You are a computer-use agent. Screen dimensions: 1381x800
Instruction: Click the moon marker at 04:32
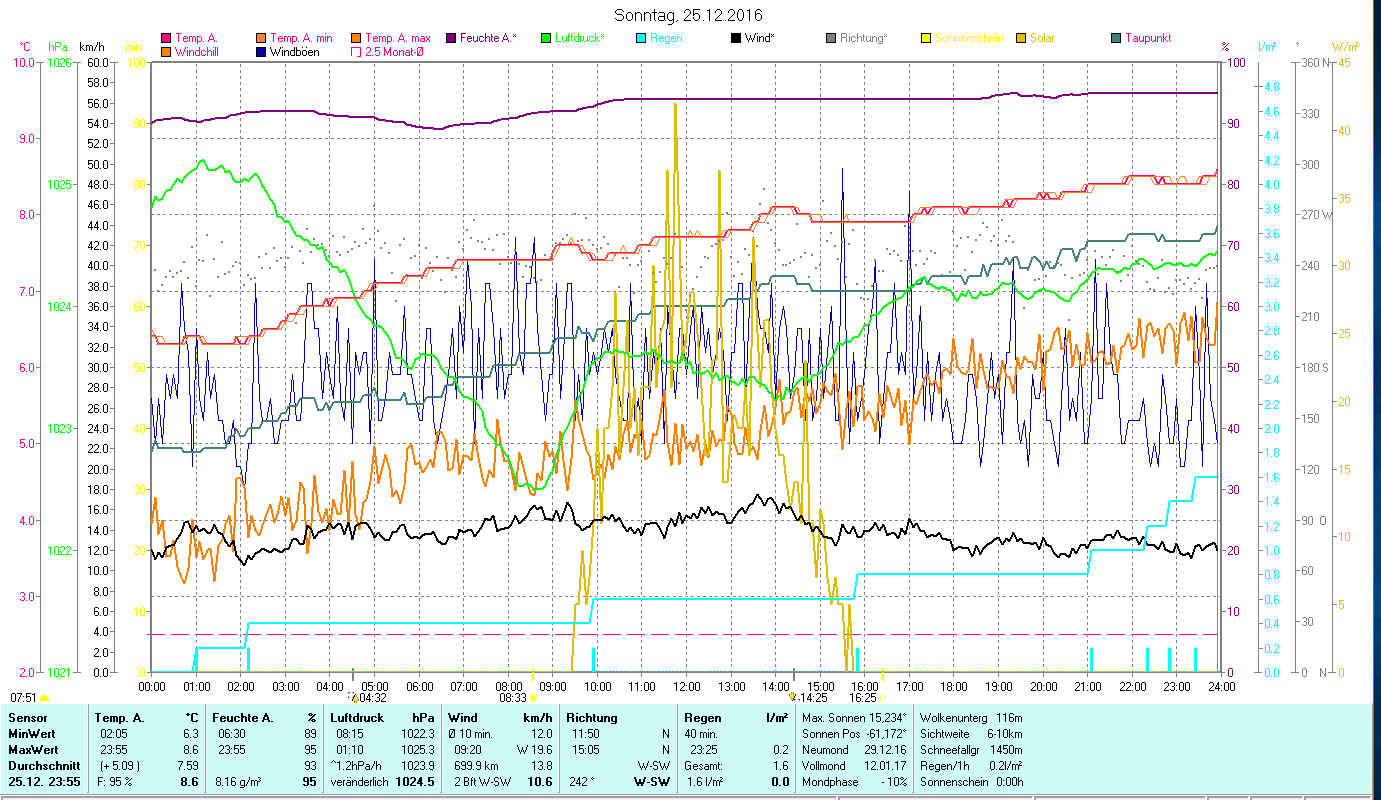tap(352, 697)
